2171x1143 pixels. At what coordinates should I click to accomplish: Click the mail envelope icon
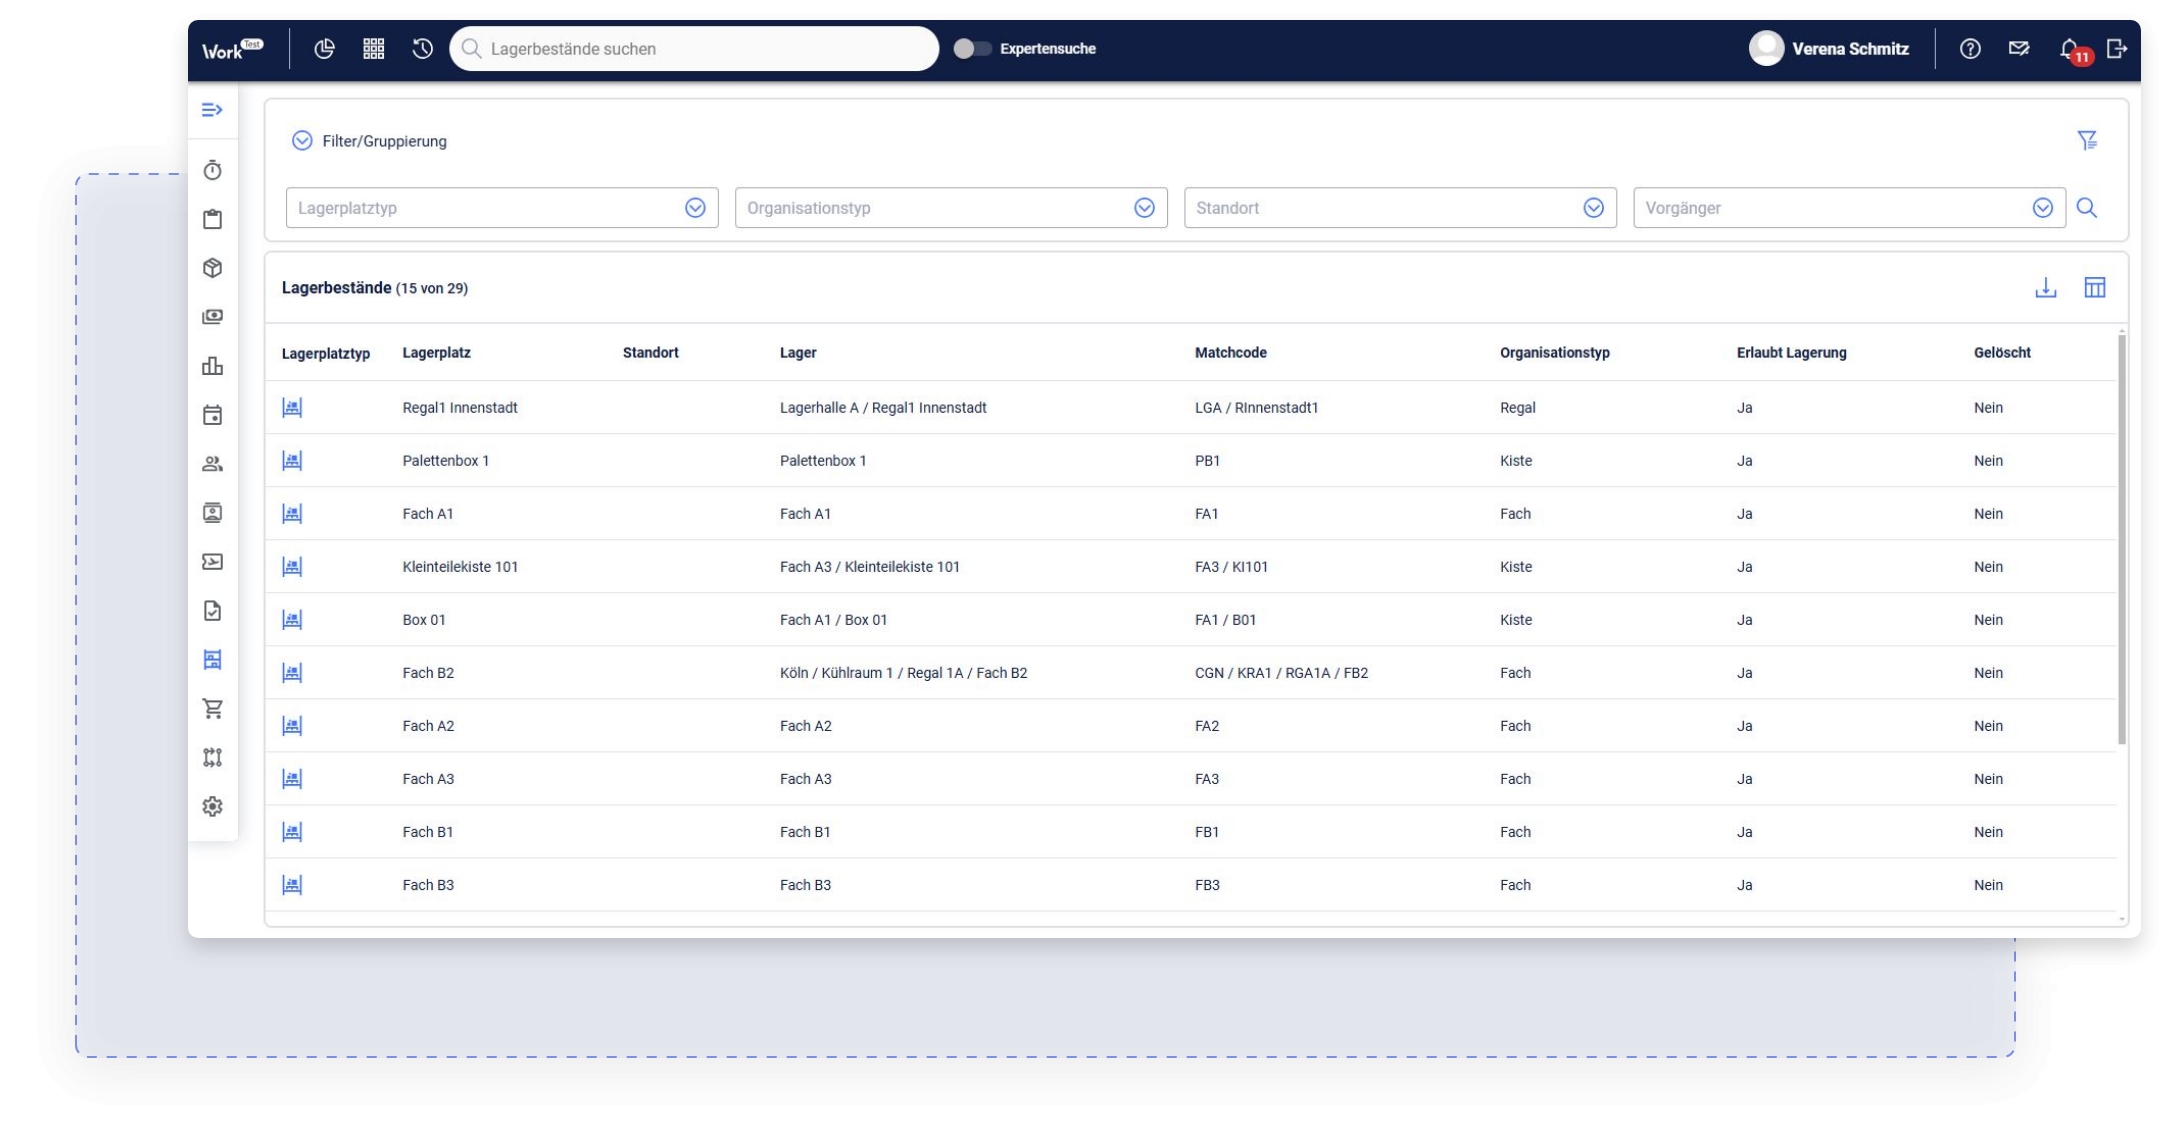(x=2019, y=48)
